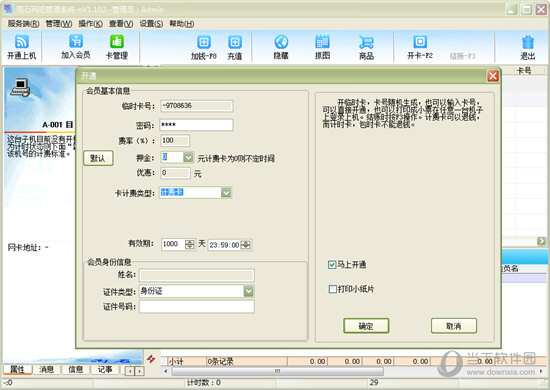Open the 帮助(H) menu
The width and height of the screenshot is (550, 390).
[182, 24]
